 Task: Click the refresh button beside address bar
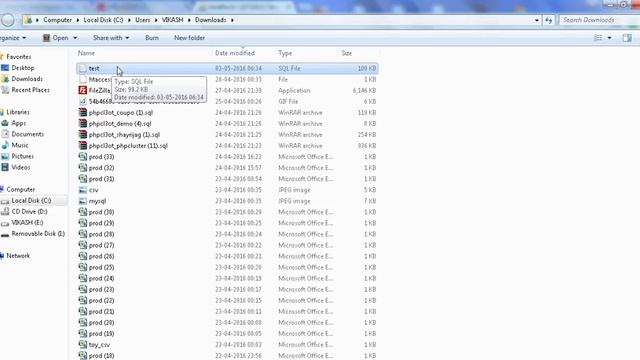(x=549, y=20)
